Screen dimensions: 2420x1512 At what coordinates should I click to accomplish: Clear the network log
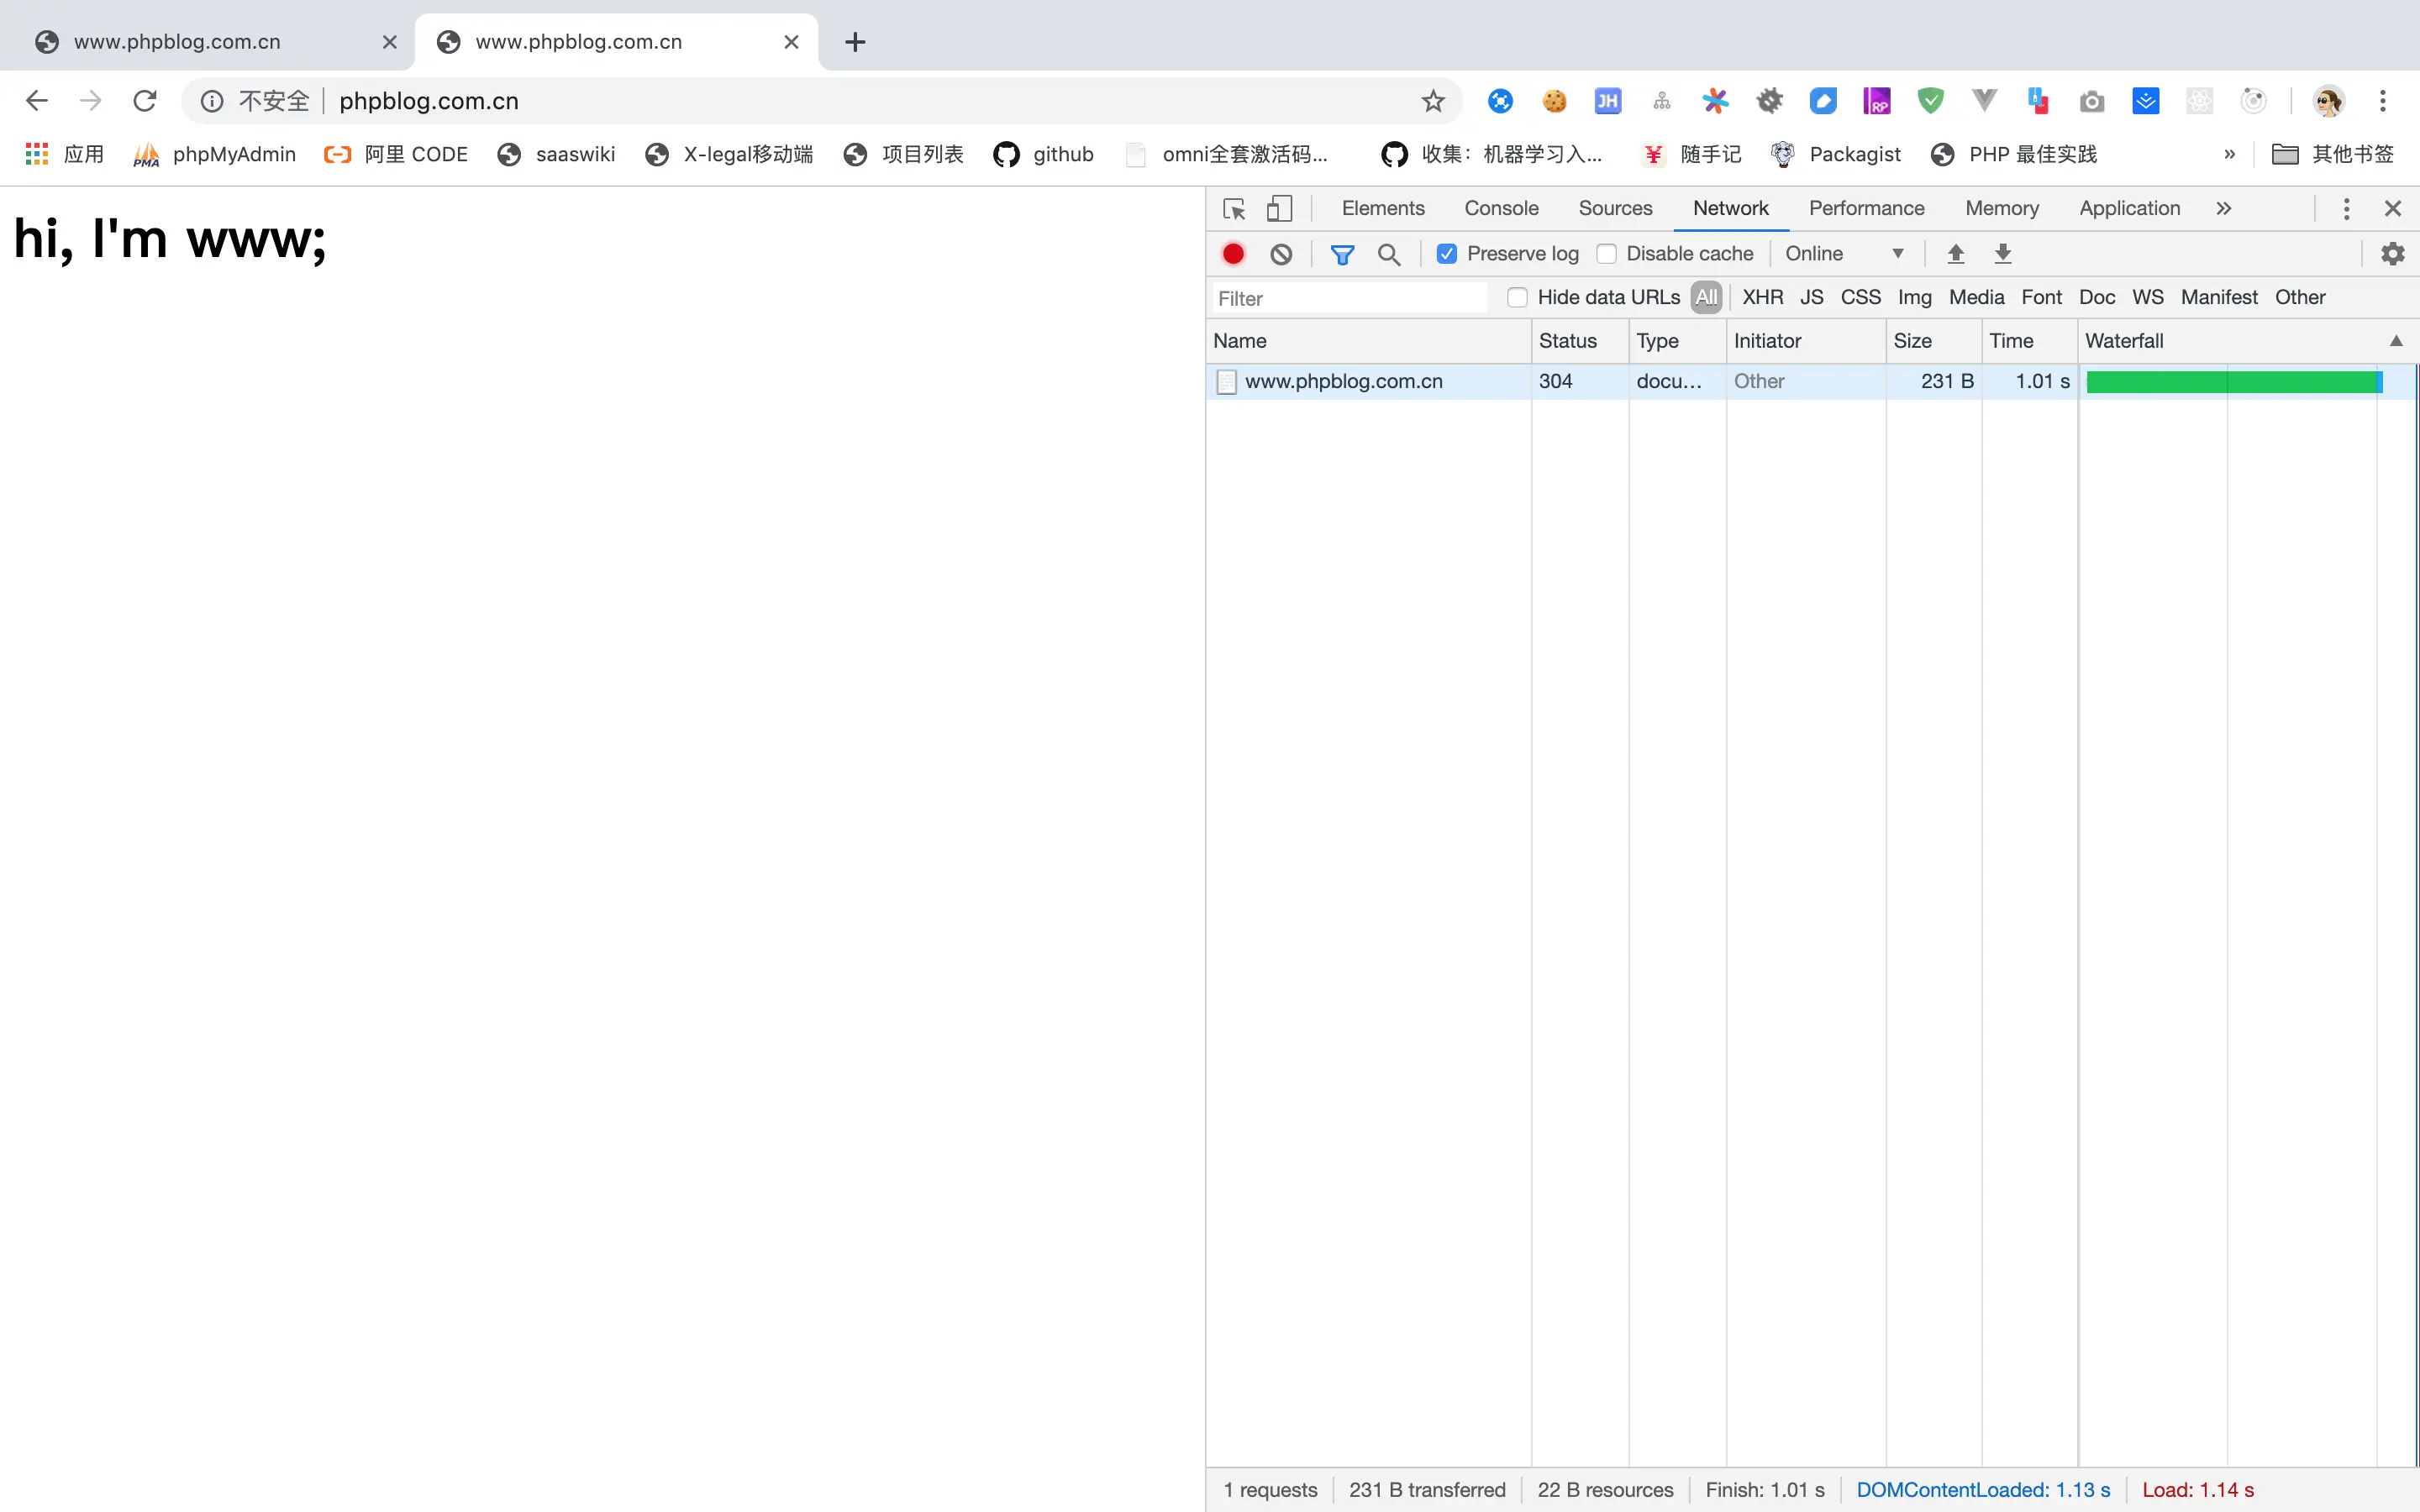[x=1281, y=254]
